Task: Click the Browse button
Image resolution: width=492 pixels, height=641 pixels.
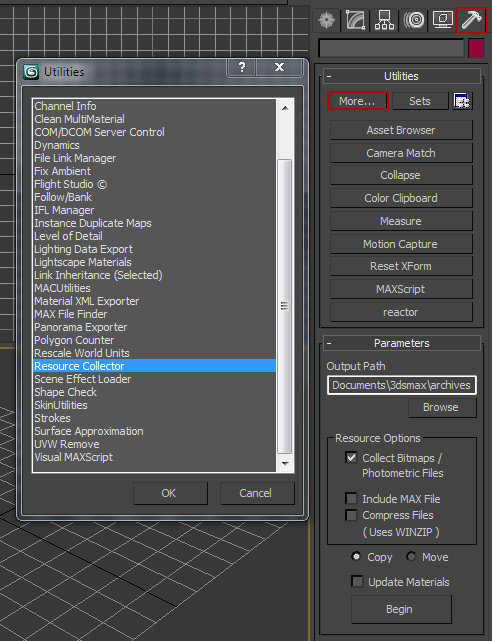Action: tap(442, 408)
